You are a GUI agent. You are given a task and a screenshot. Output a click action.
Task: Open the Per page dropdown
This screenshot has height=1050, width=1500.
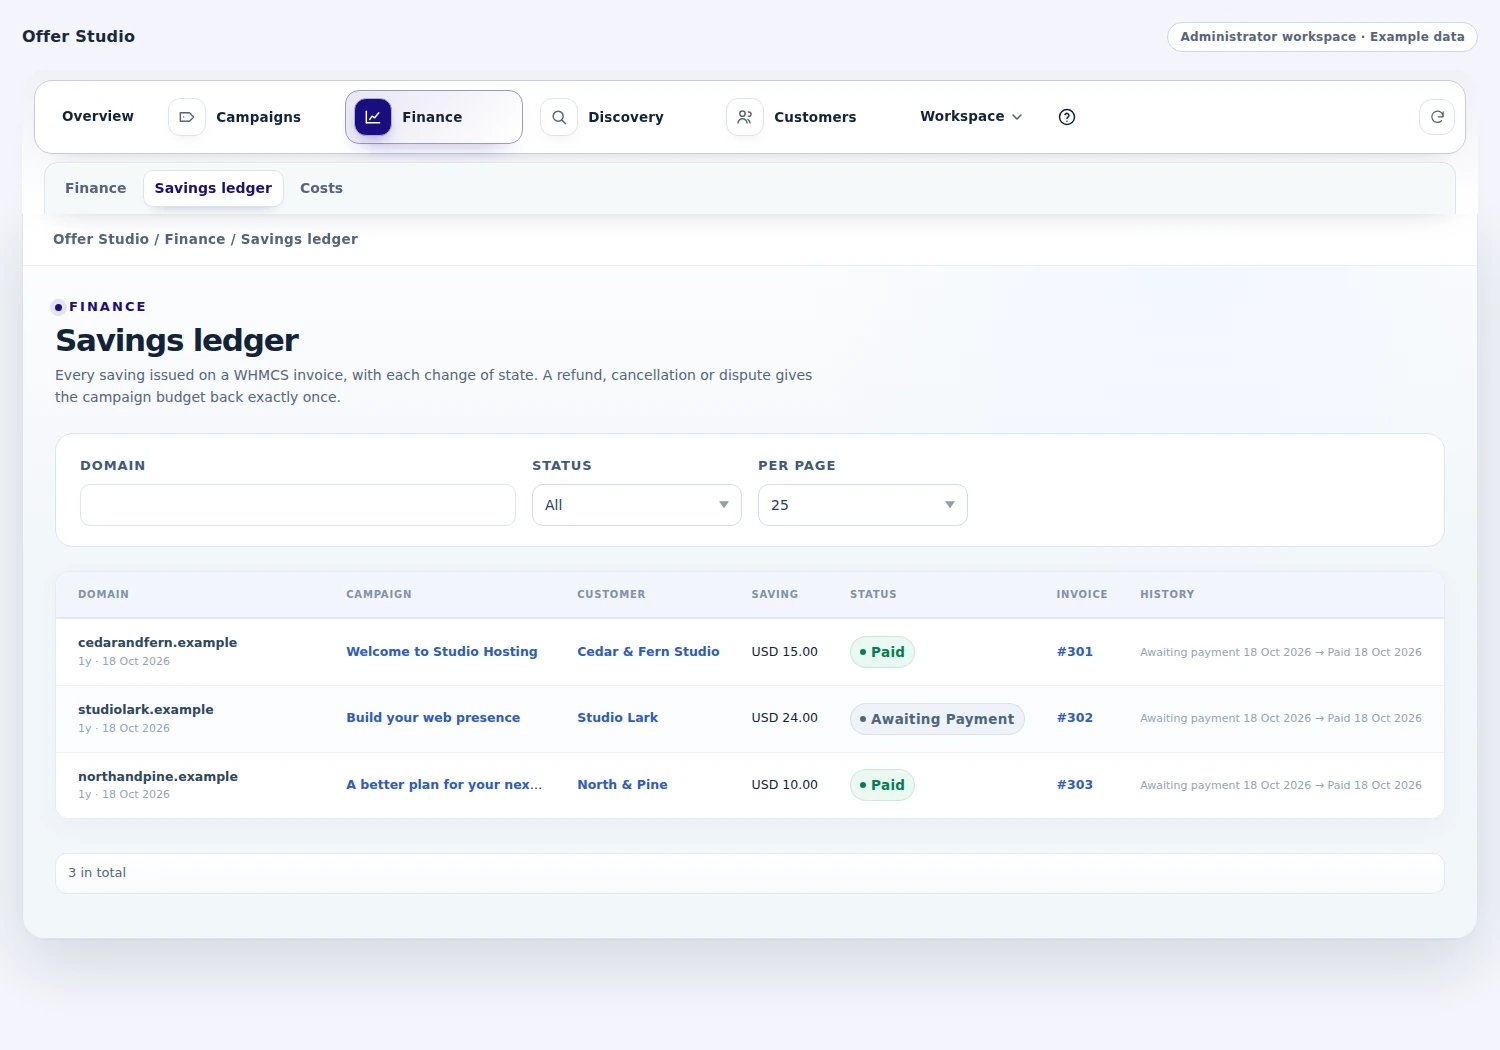[x=863, y=505]
